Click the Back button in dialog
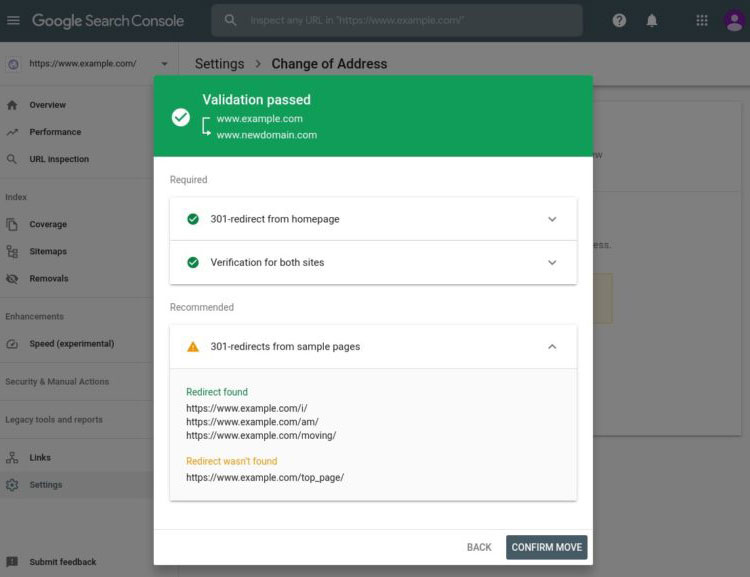 [479, 547]
